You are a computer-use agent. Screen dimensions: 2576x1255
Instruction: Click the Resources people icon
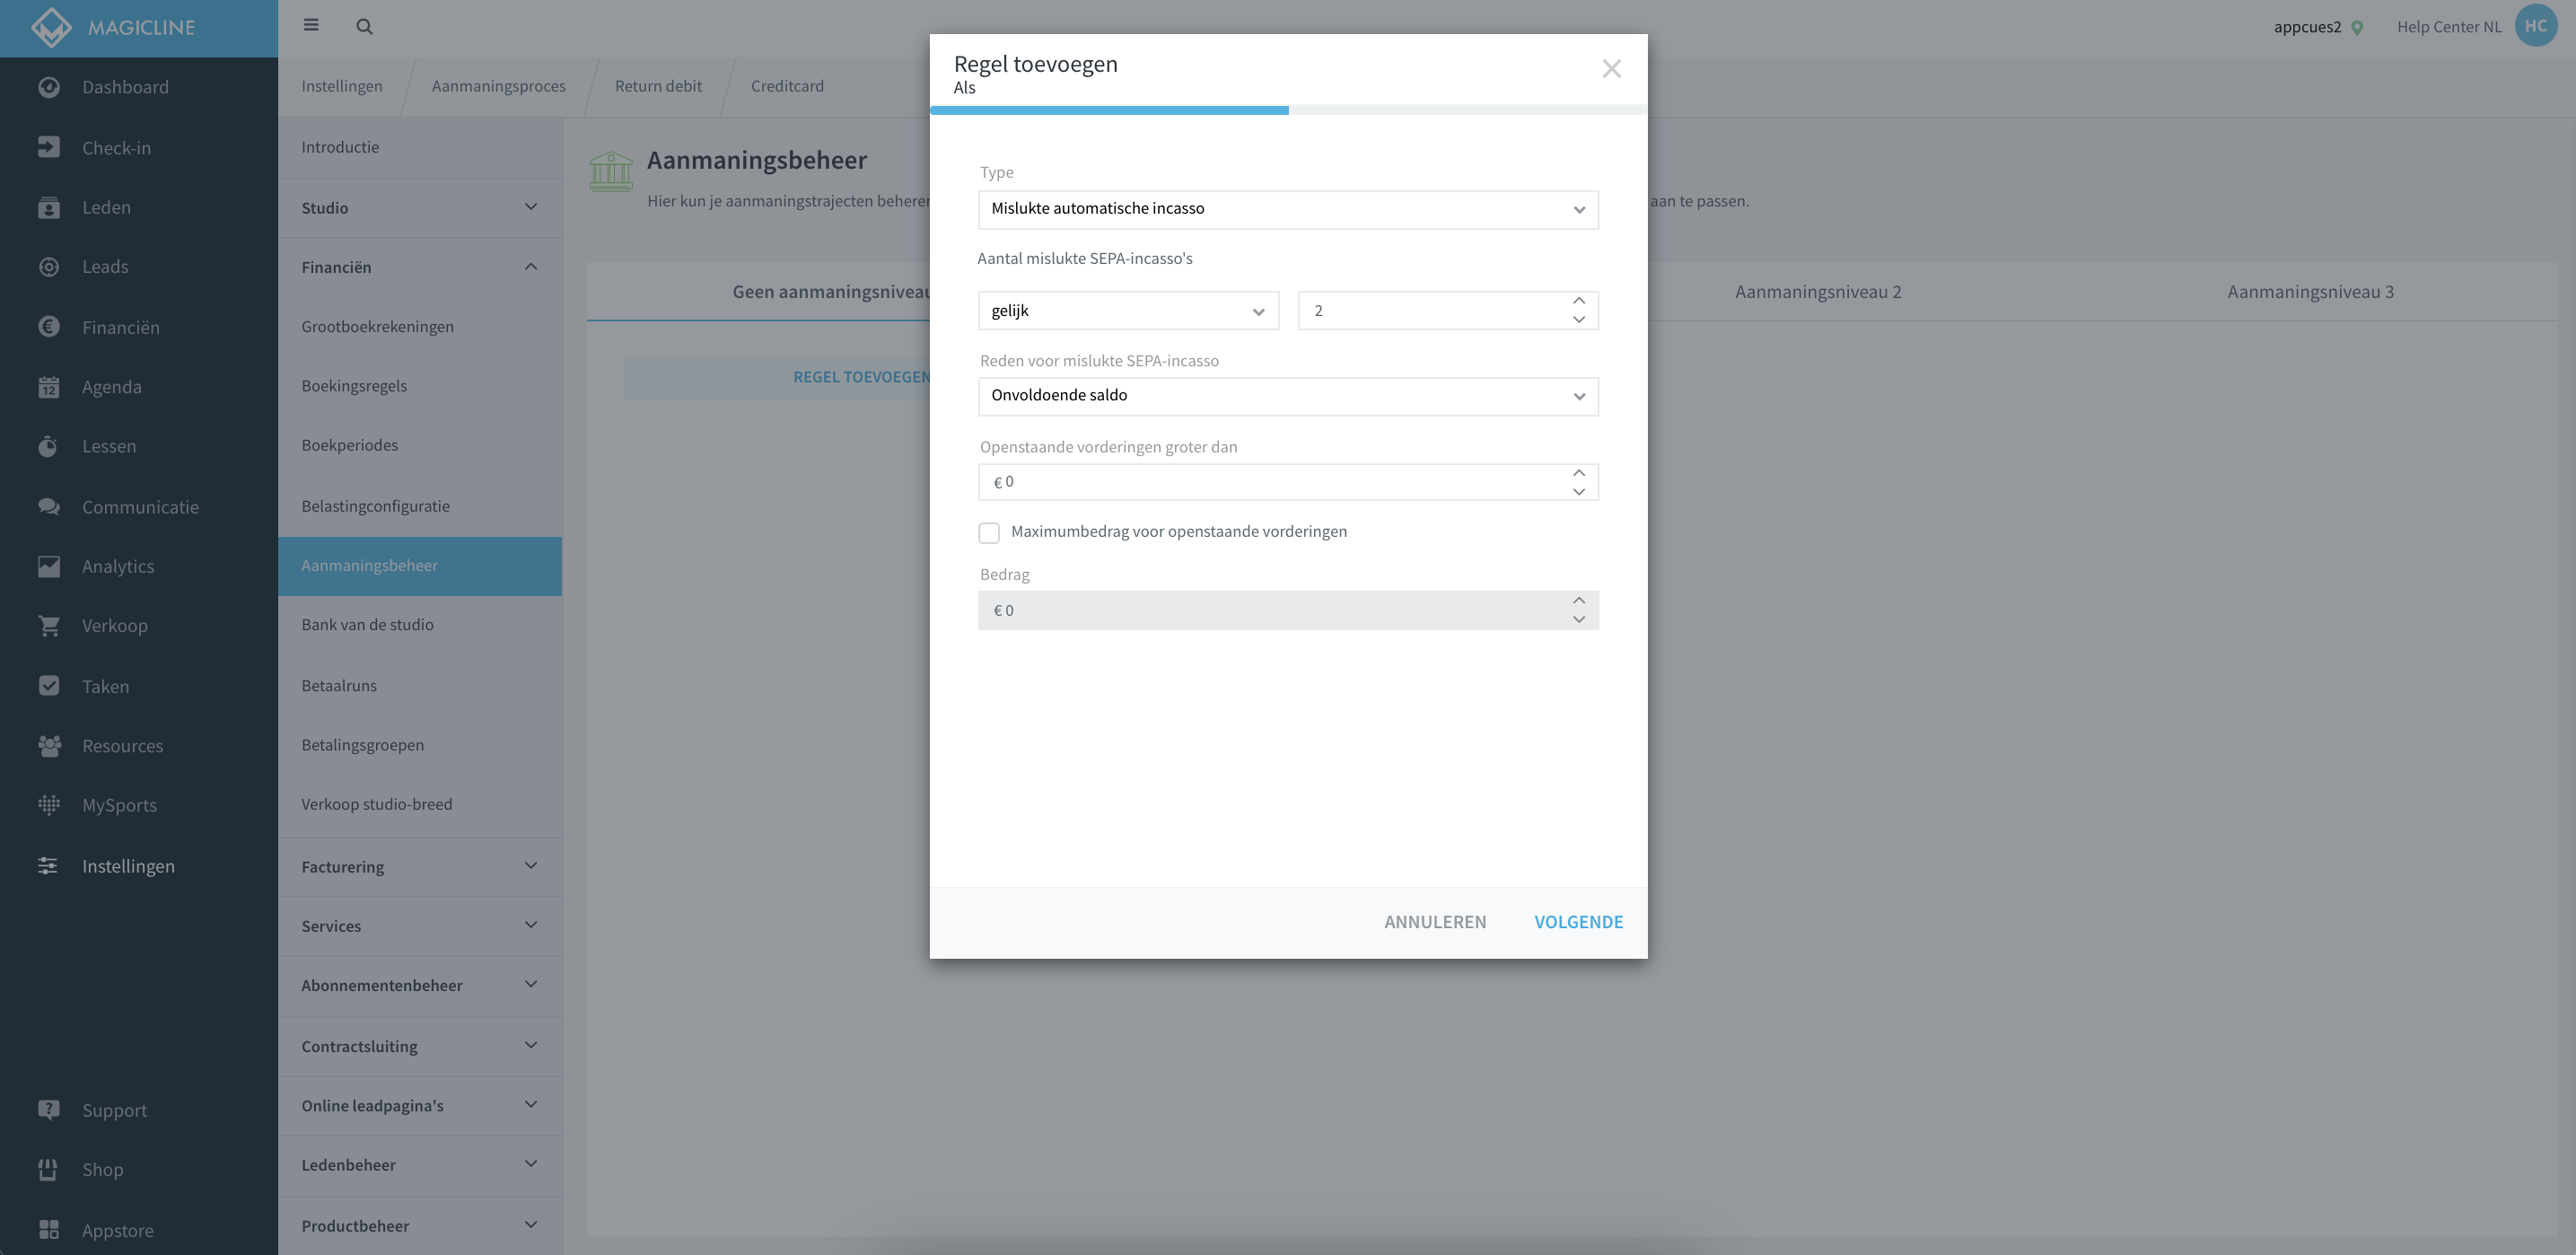[49, 746]
